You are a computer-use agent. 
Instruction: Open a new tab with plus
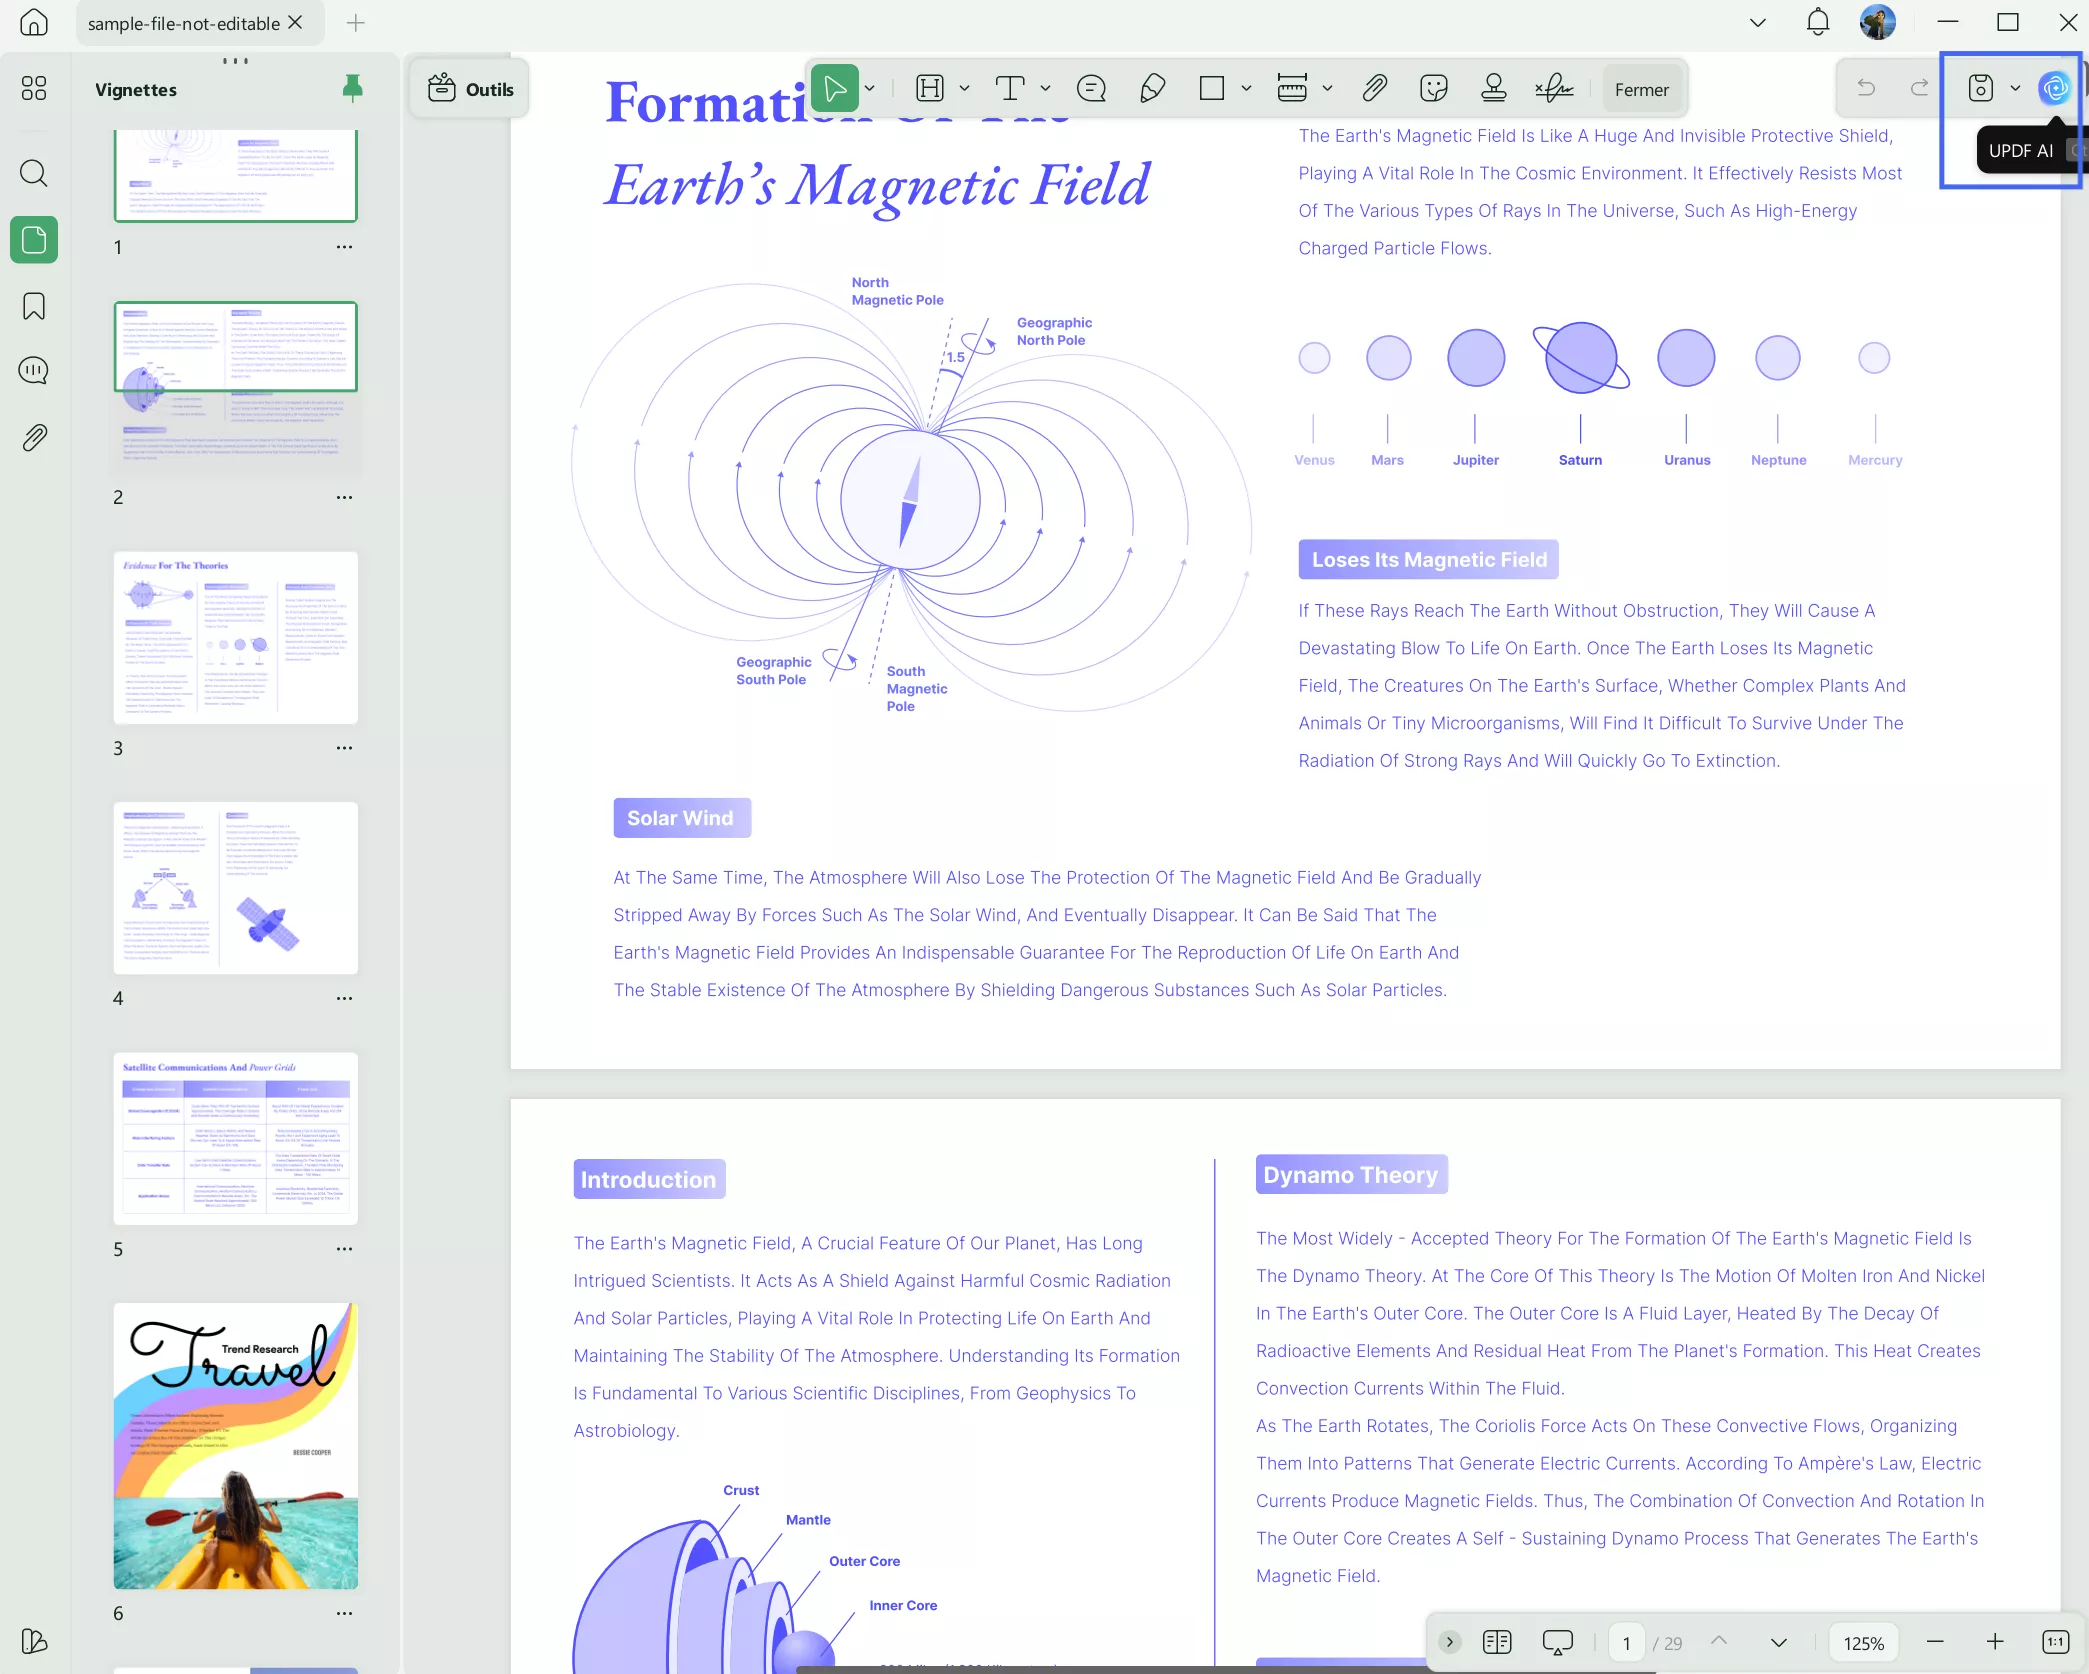click(355, 23)
